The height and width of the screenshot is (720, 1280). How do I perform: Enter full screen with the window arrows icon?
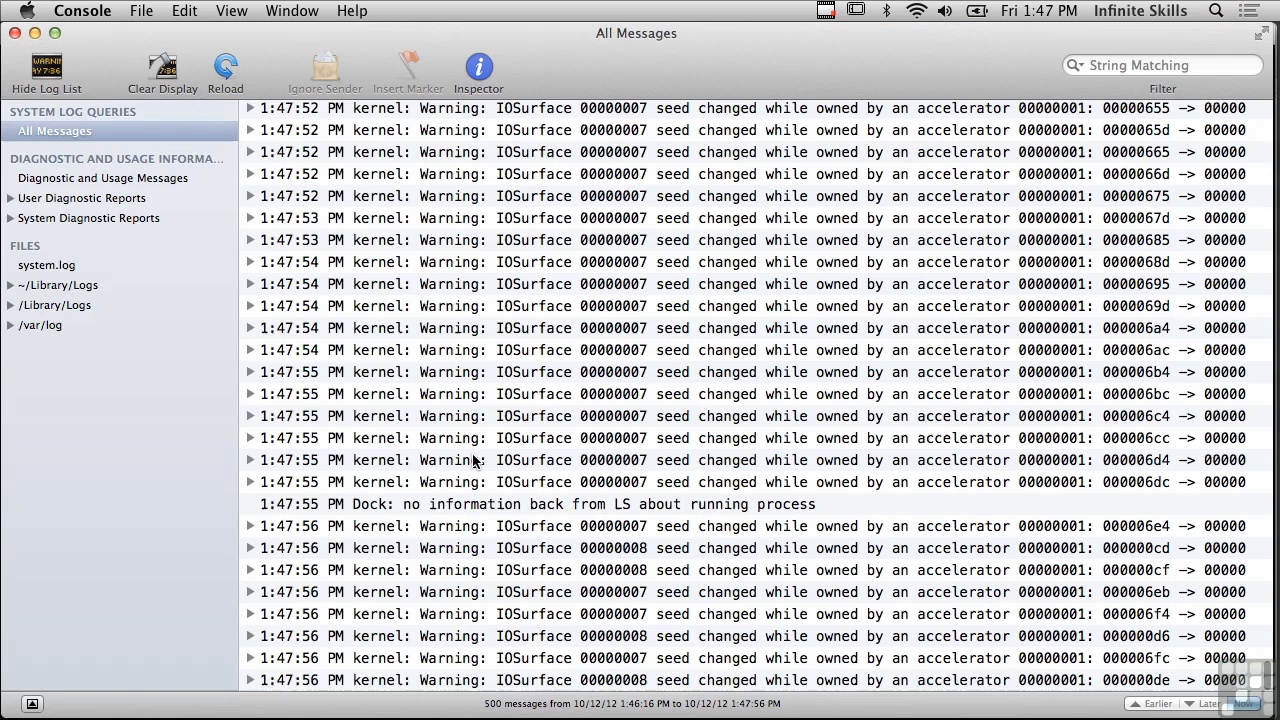(x=1262, y=33)
